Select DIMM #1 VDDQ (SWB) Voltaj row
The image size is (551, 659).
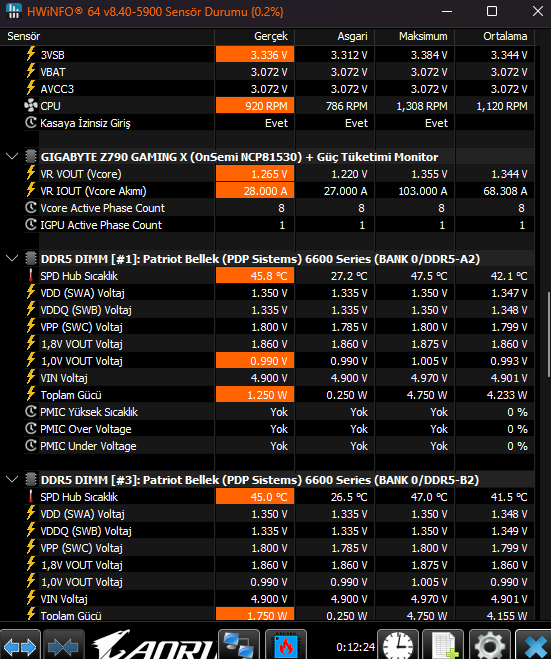(278, 310)
